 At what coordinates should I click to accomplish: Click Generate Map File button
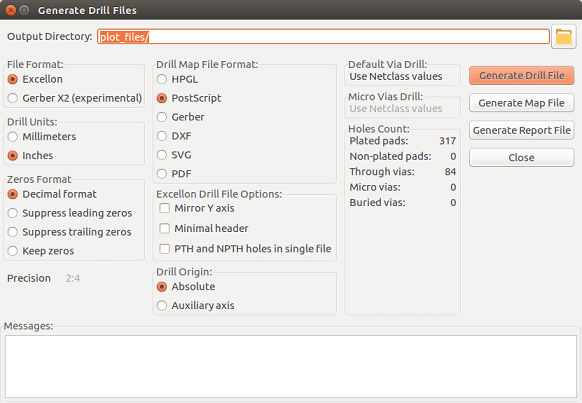[521, 103]
